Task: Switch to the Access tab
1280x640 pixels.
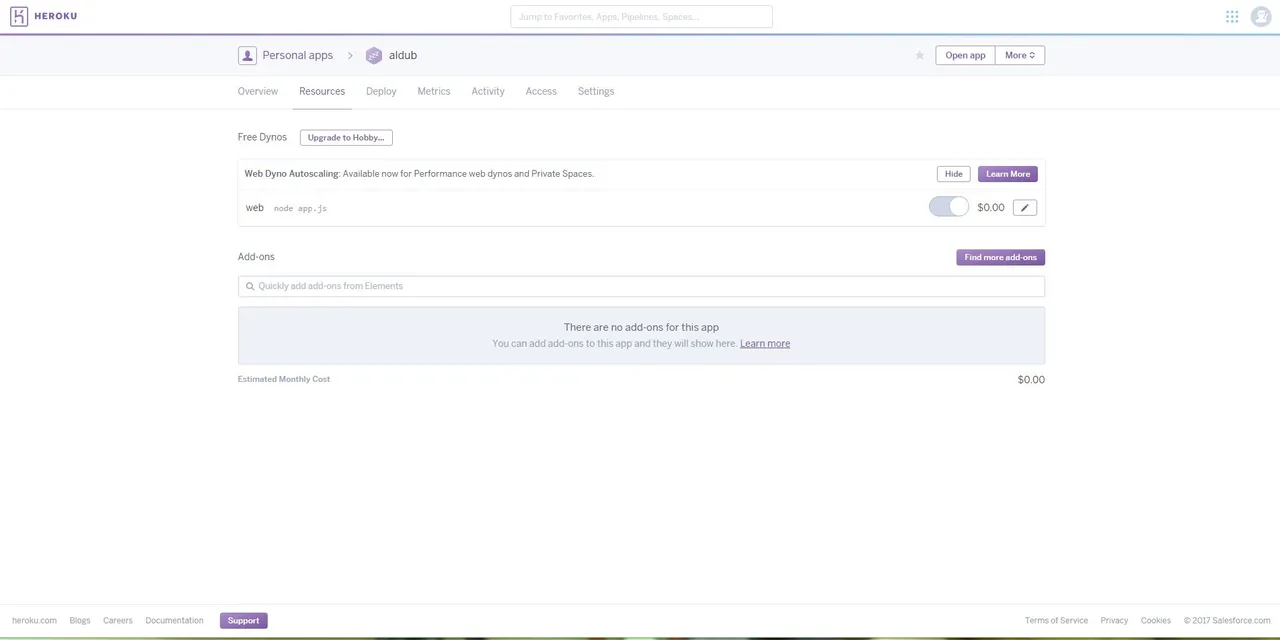Action: click(x=541, y=91)
